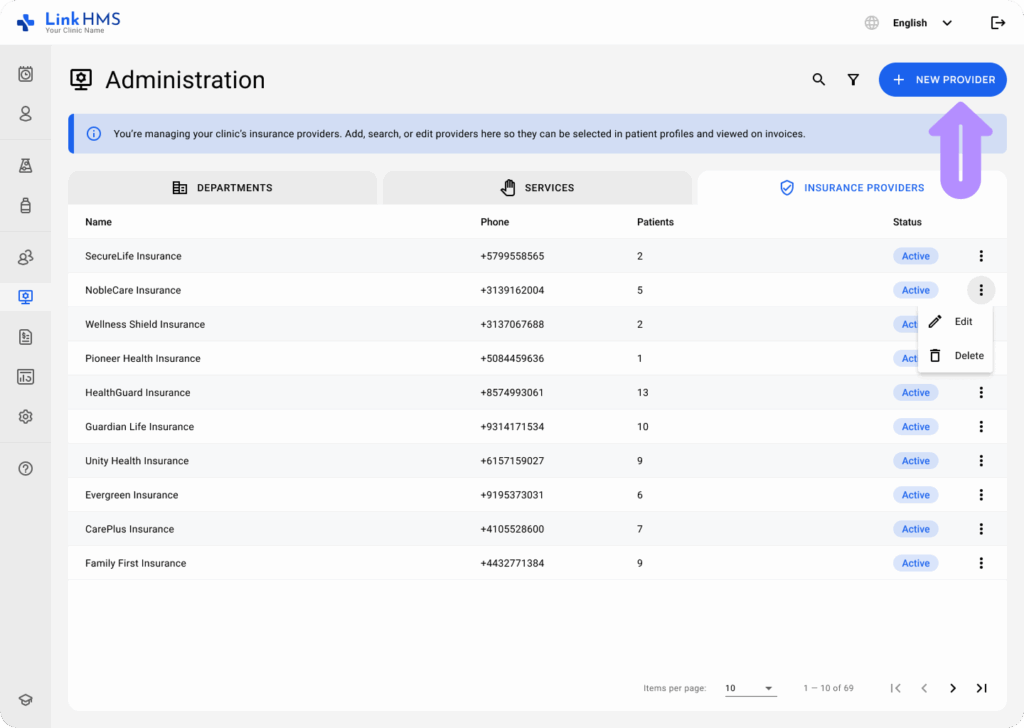Open the appointments calendar sidebar icon
This screenshot has height=728, width=1024.
[26, 74]
